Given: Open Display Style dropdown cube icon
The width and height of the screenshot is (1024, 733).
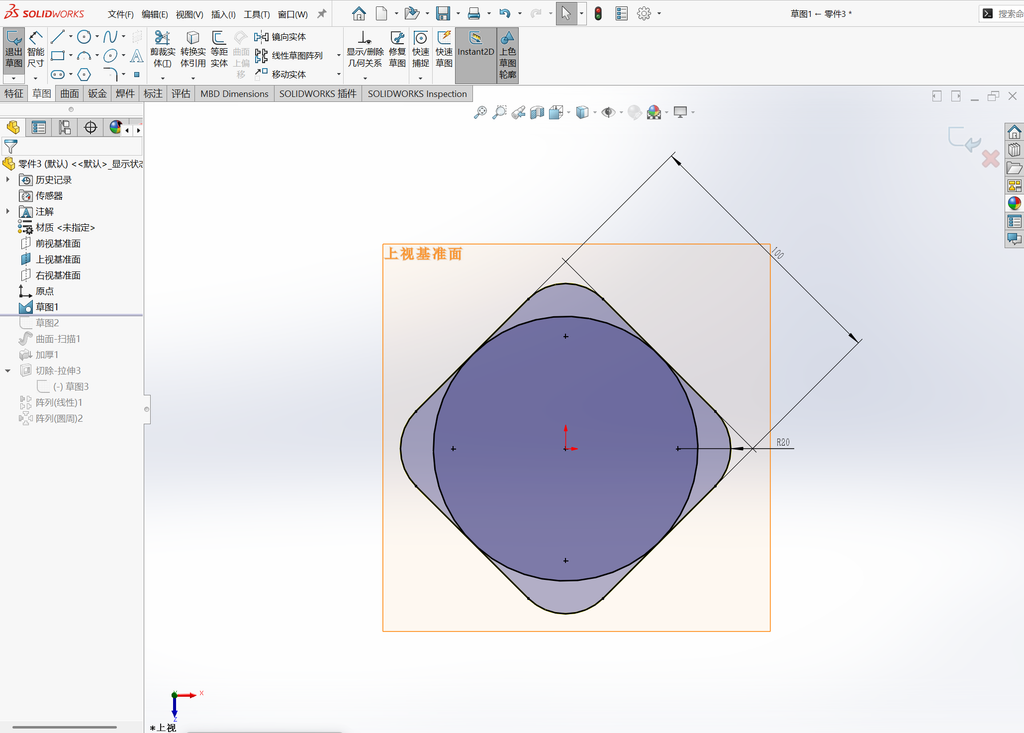Looking at the screenshot, I should click(x=582, y=112).
